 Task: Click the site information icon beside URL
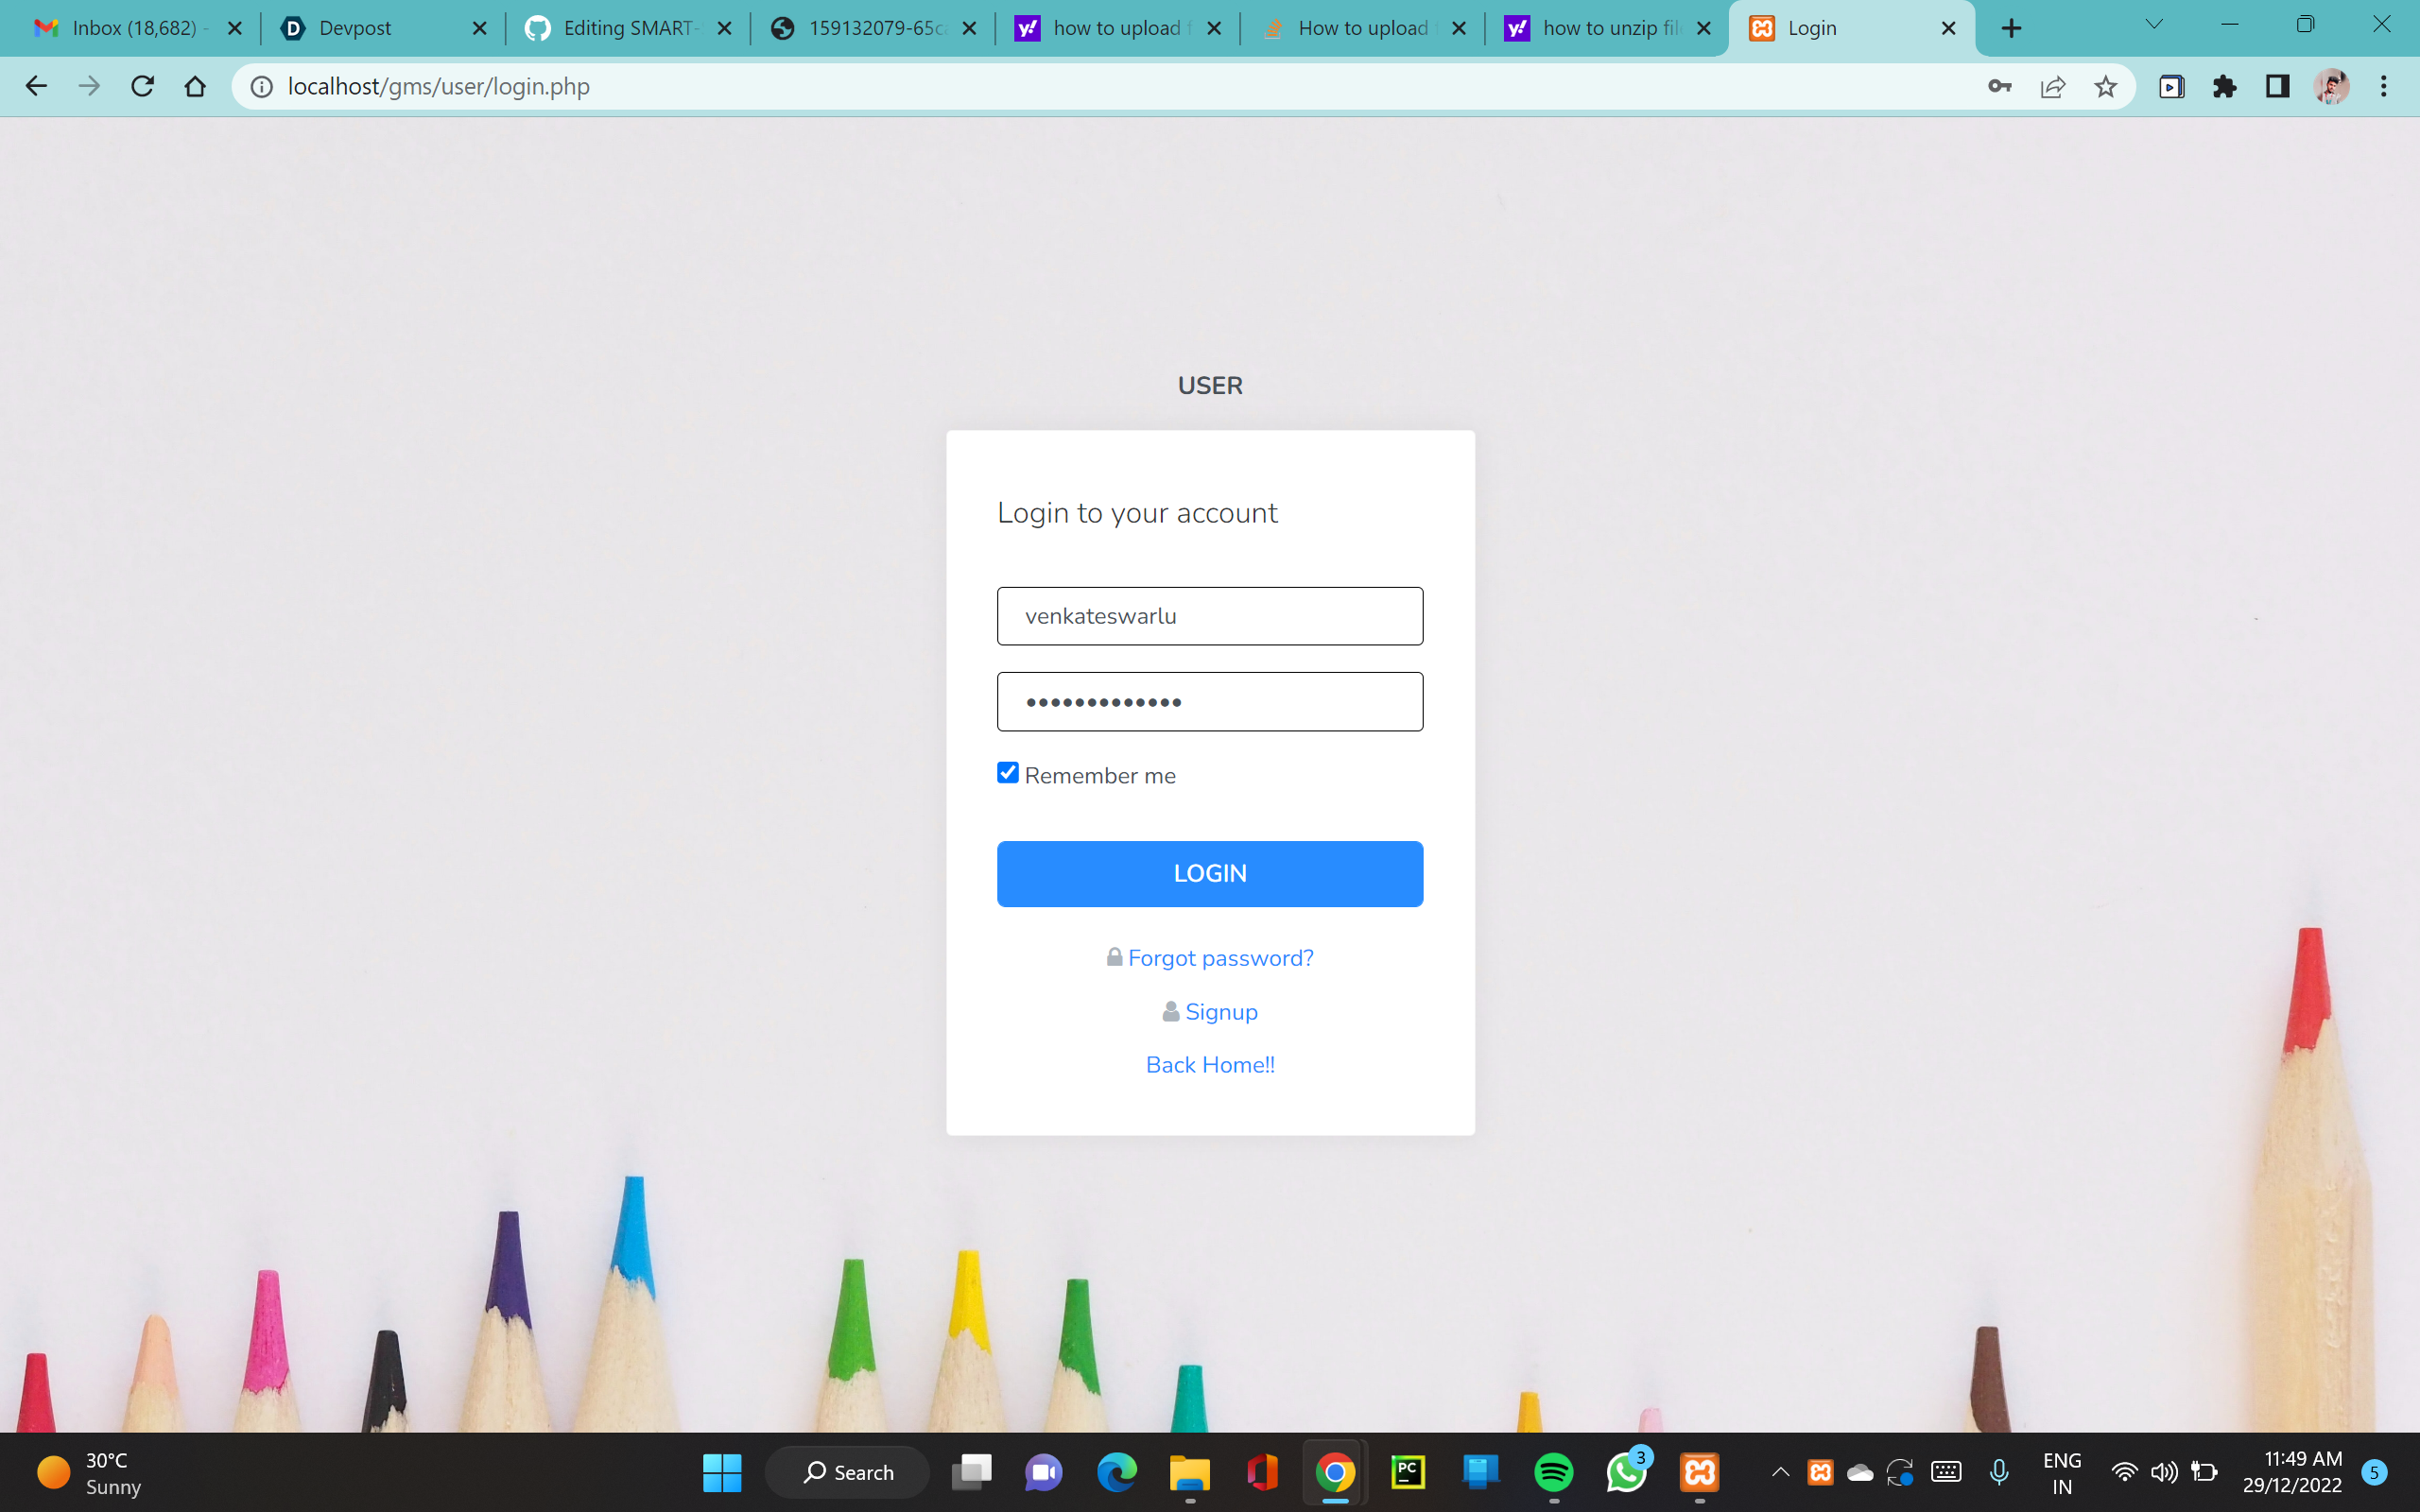tap(261, 87)
